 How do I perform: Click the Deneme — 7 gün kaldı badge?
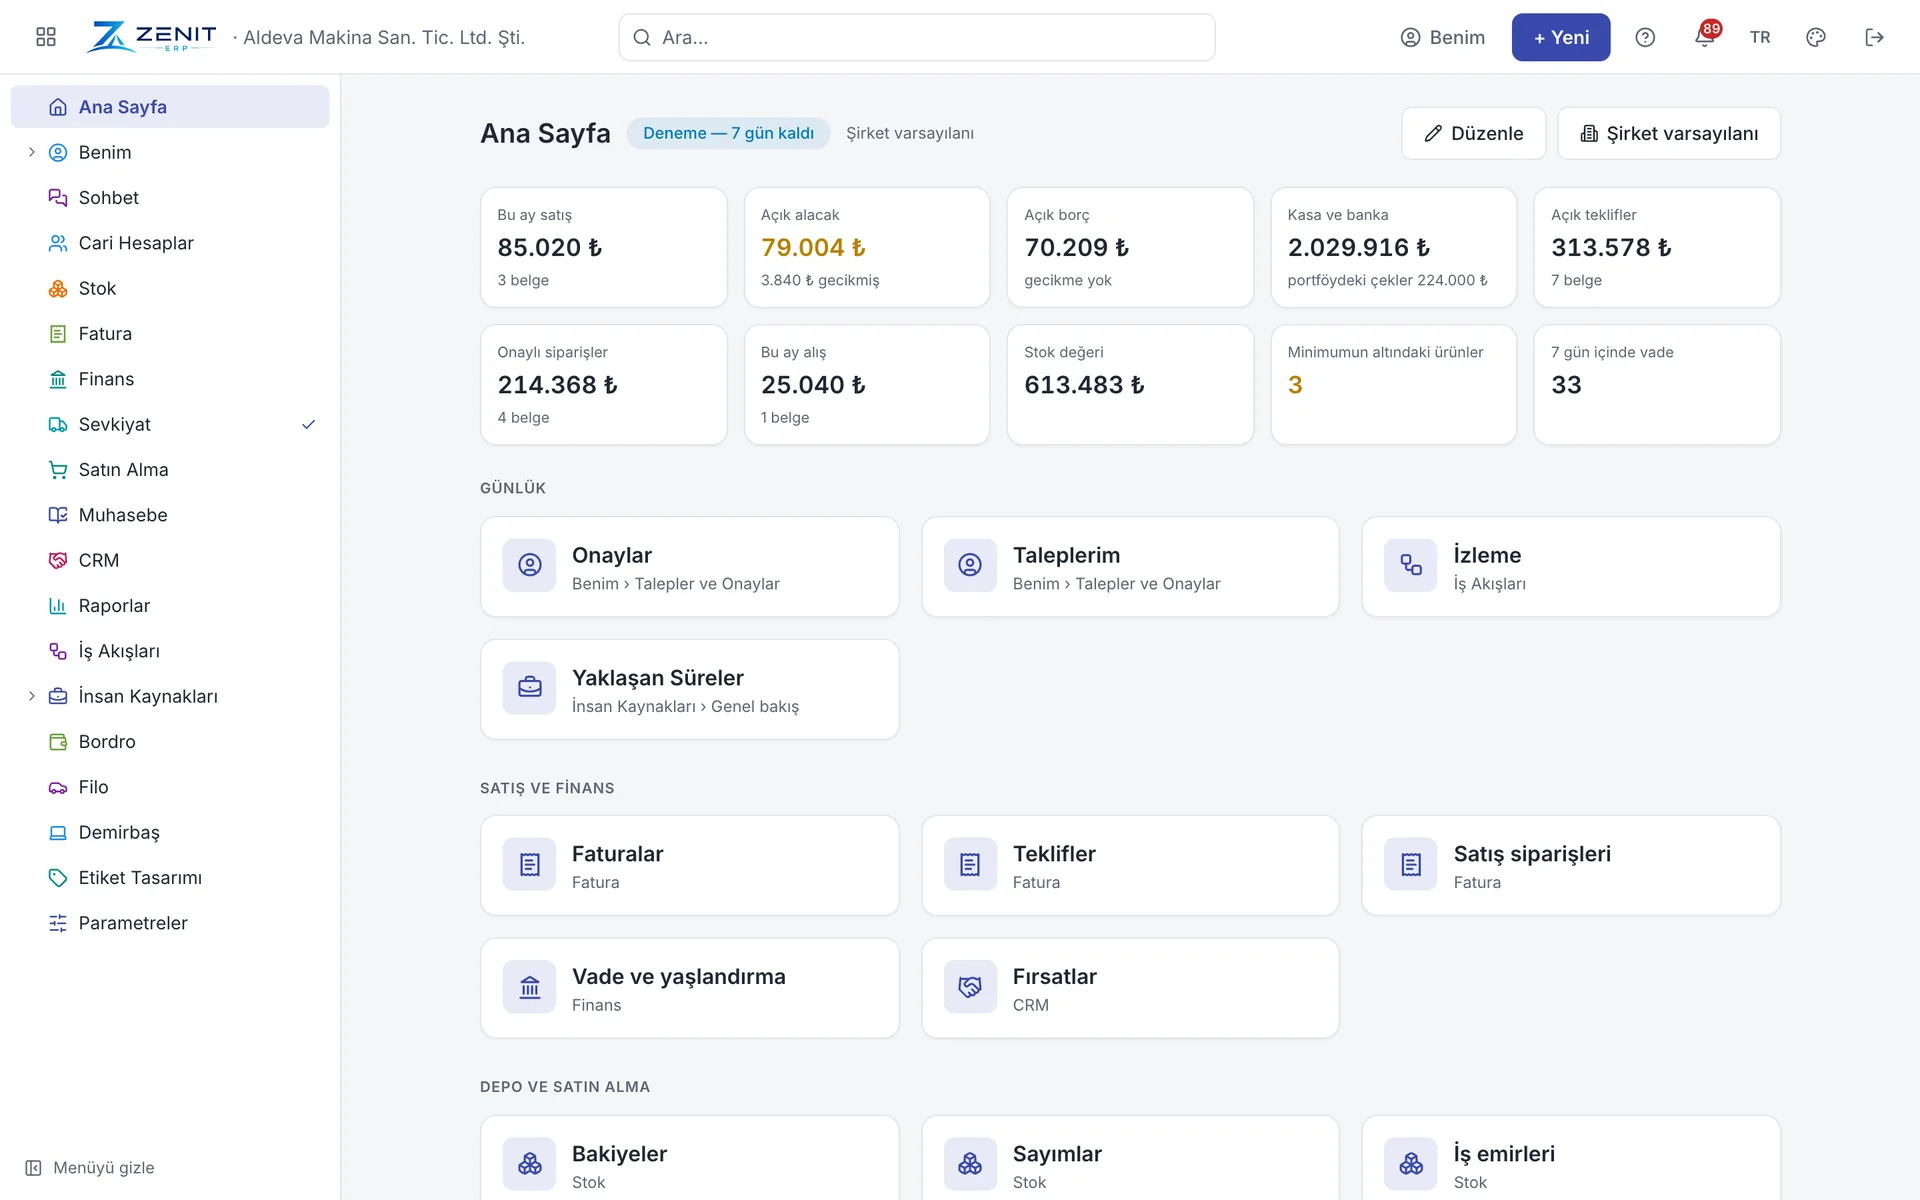(728, 133)
